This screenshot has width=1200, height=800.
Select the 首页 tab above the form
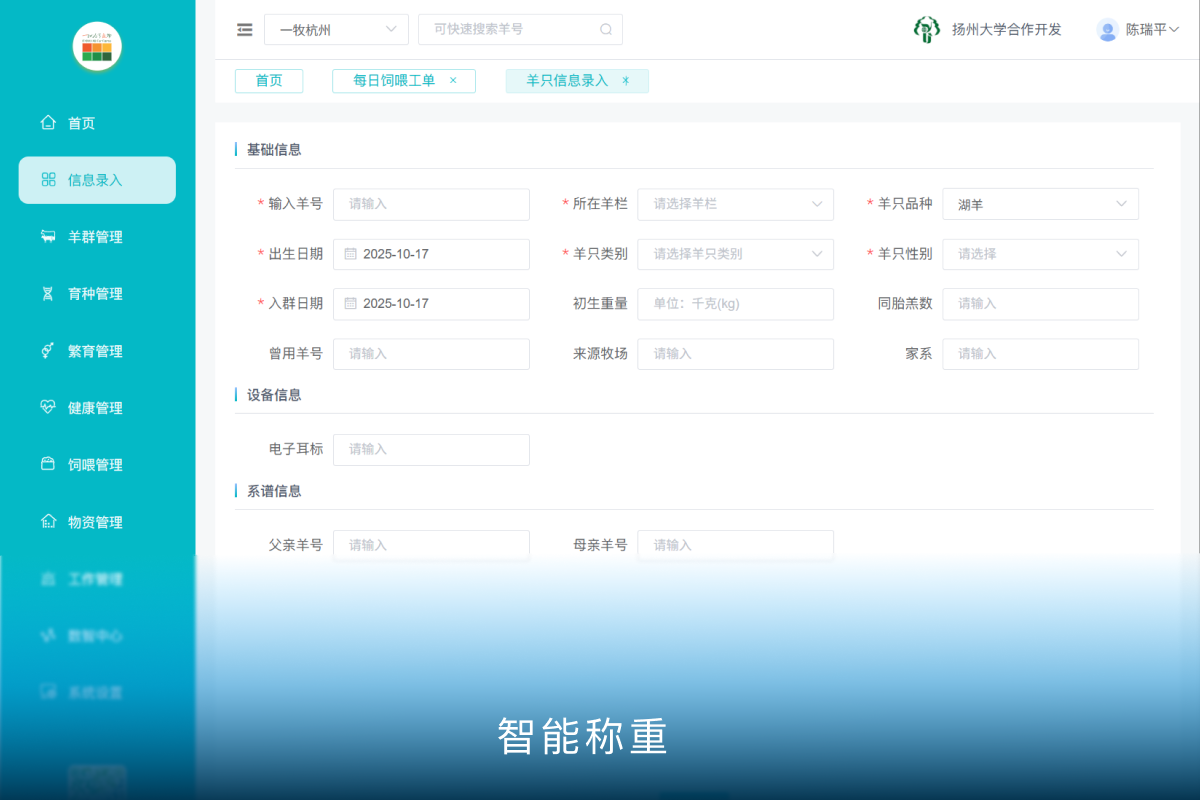point(268,80)
